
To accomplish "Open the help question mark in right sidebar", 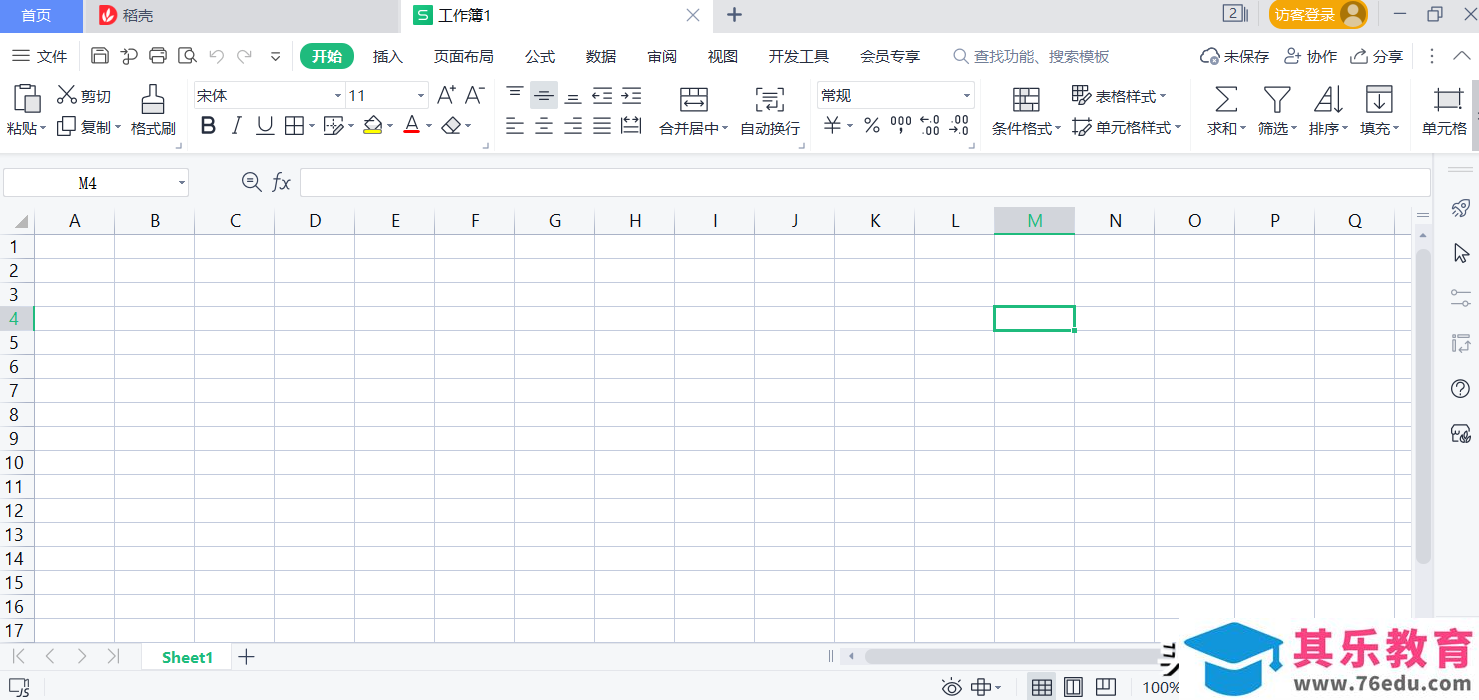I will pyautogui.click(x=1461, y=389).
